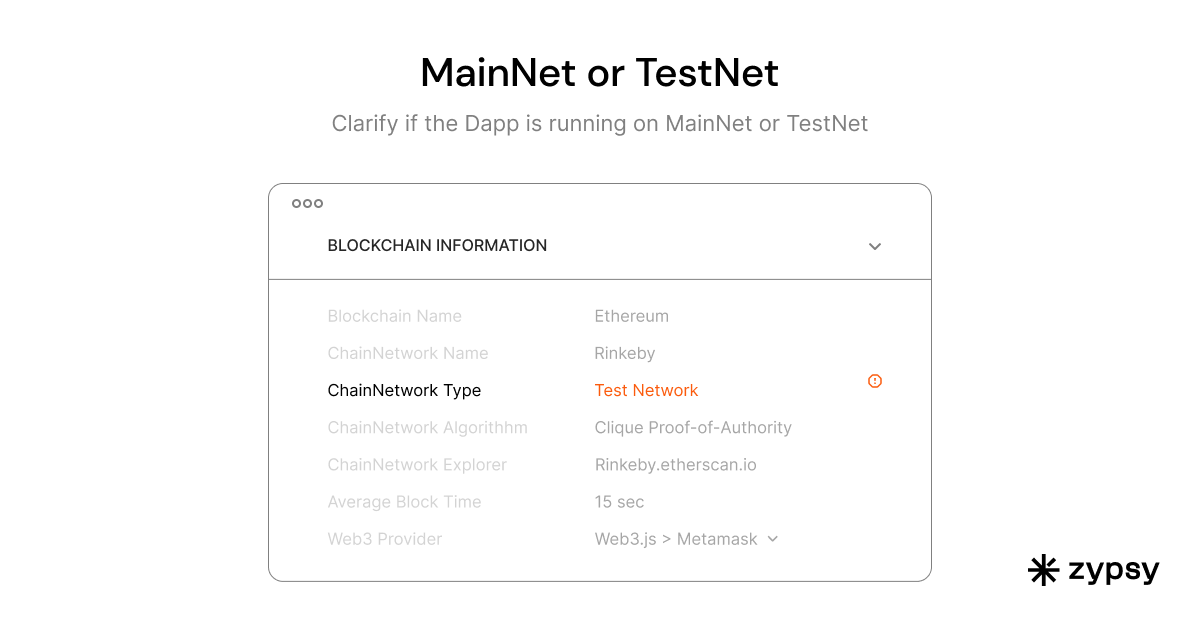The width and height of the screenshot is (1200, 630).
Task: Open the Web3 Provider dropdown arrow
Action: [773, 539]
